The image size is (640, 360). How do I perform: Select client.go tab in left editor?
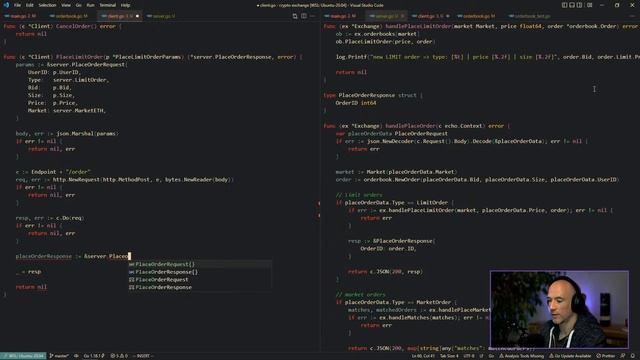click(x=119, y=16)
